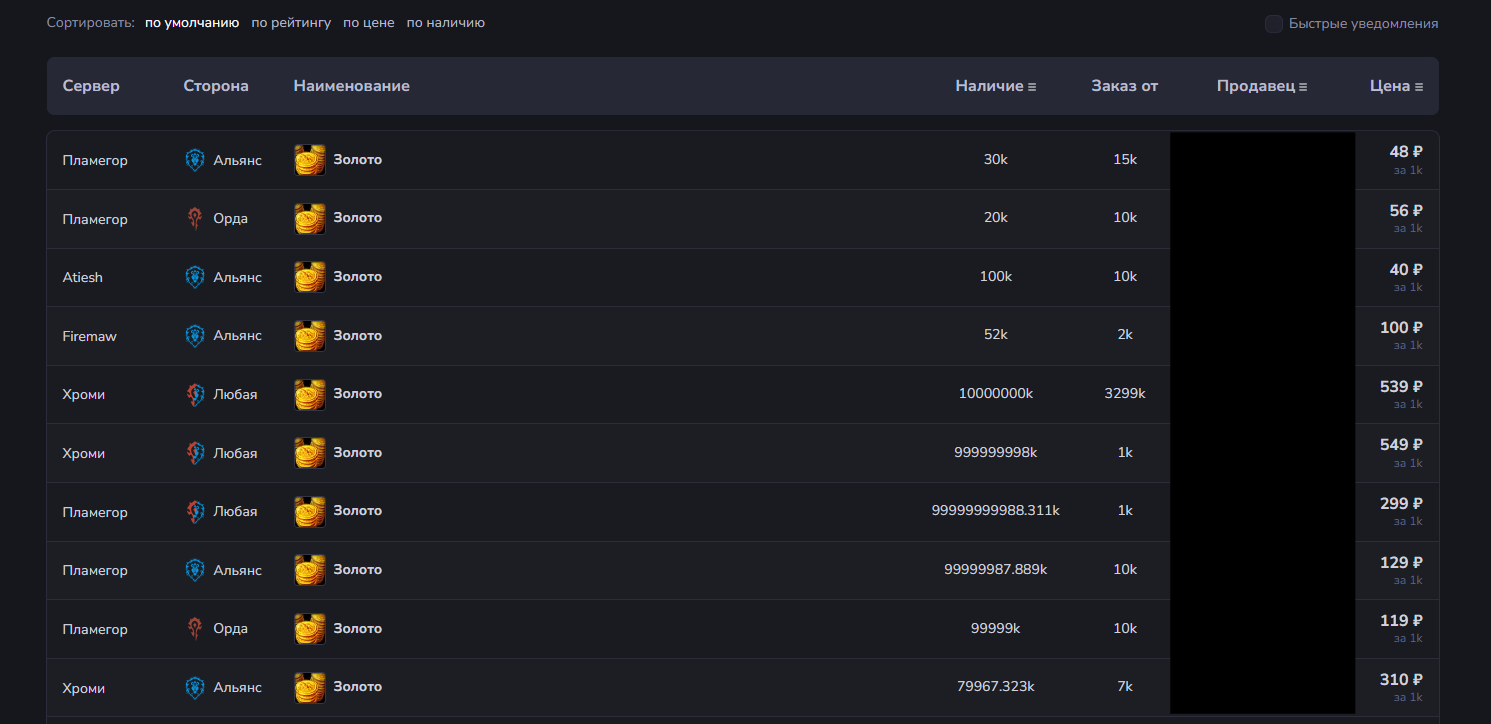Screen dimensions: 1491x724
Task: Click the 129 ₽ price
Action: pos(1401,563)
